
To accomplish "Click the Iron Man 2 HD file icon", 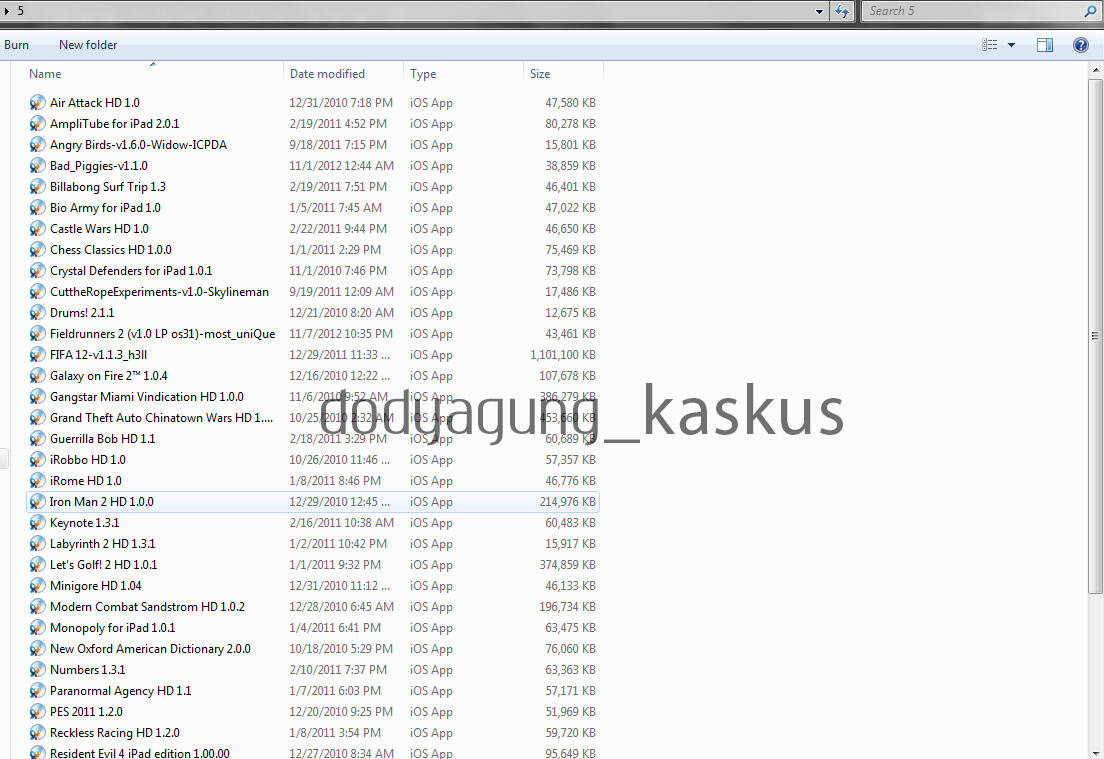I will coord(37,502).
